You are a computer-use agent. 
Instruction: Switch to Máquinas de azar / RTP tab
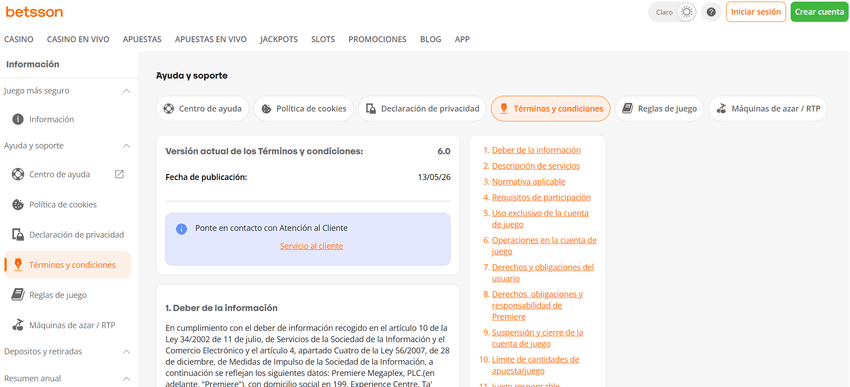click(768, 108)
